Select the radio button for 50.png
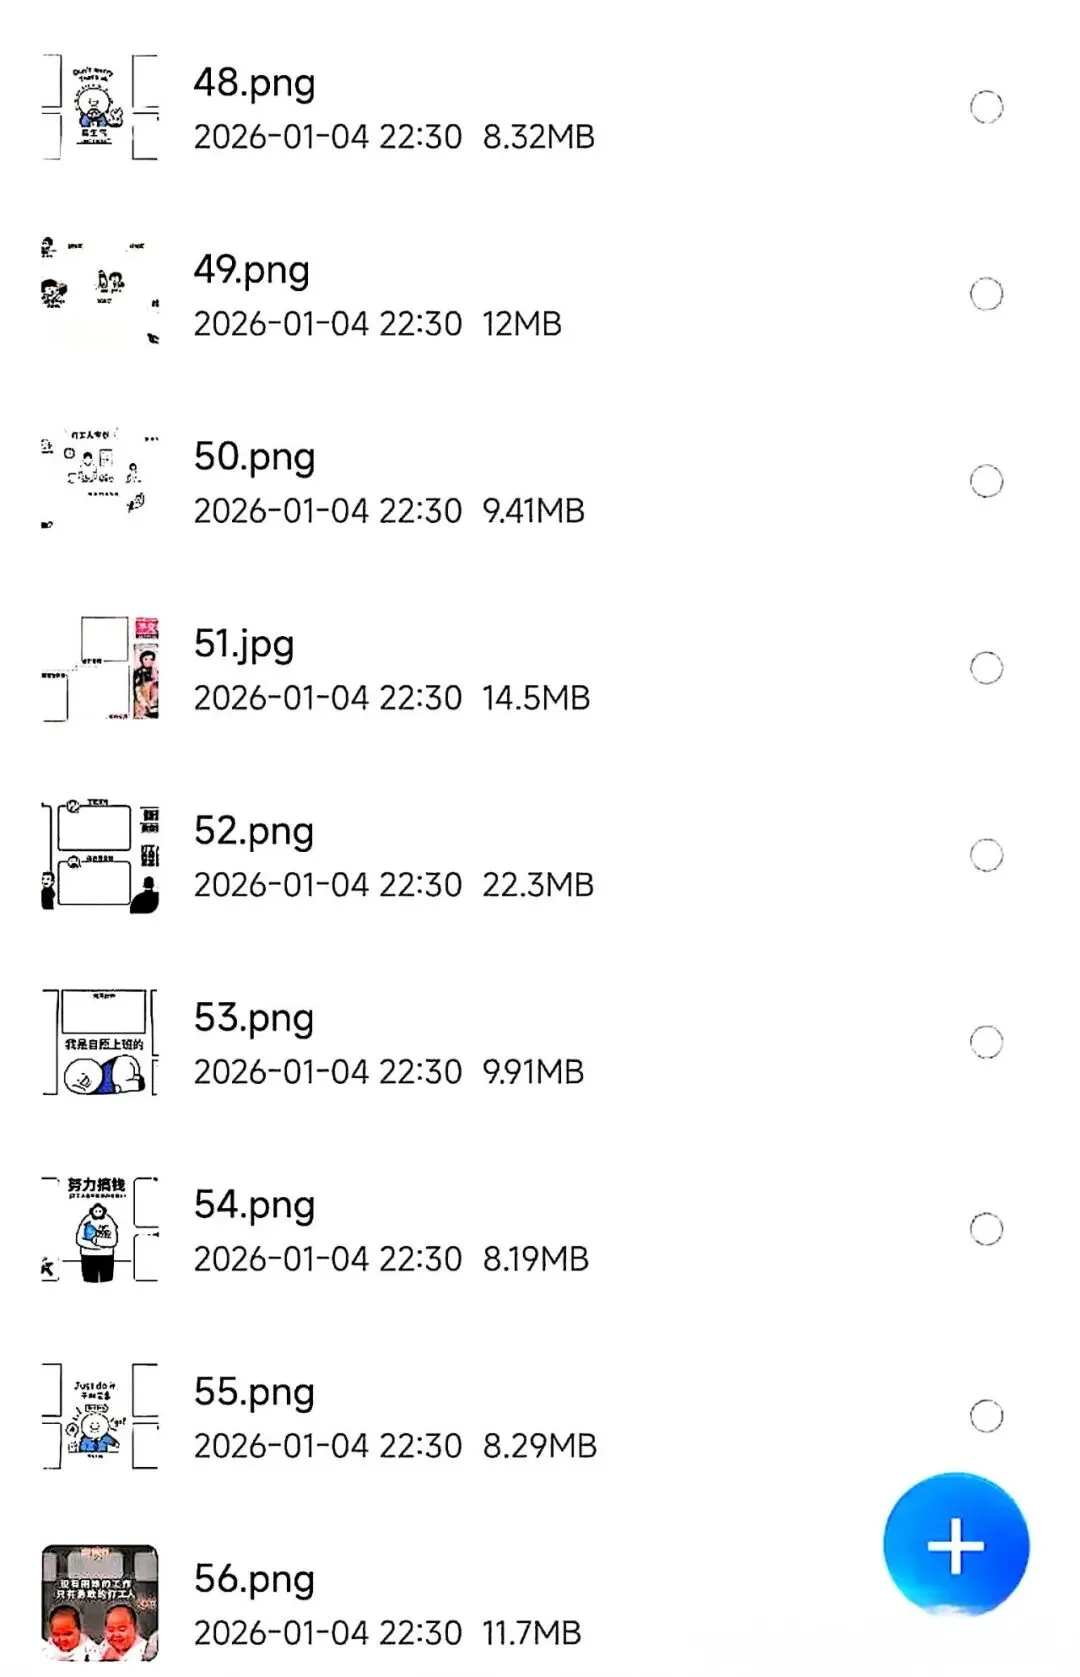The width and height of the screenshot is (1080, 1677). (986, 481)
